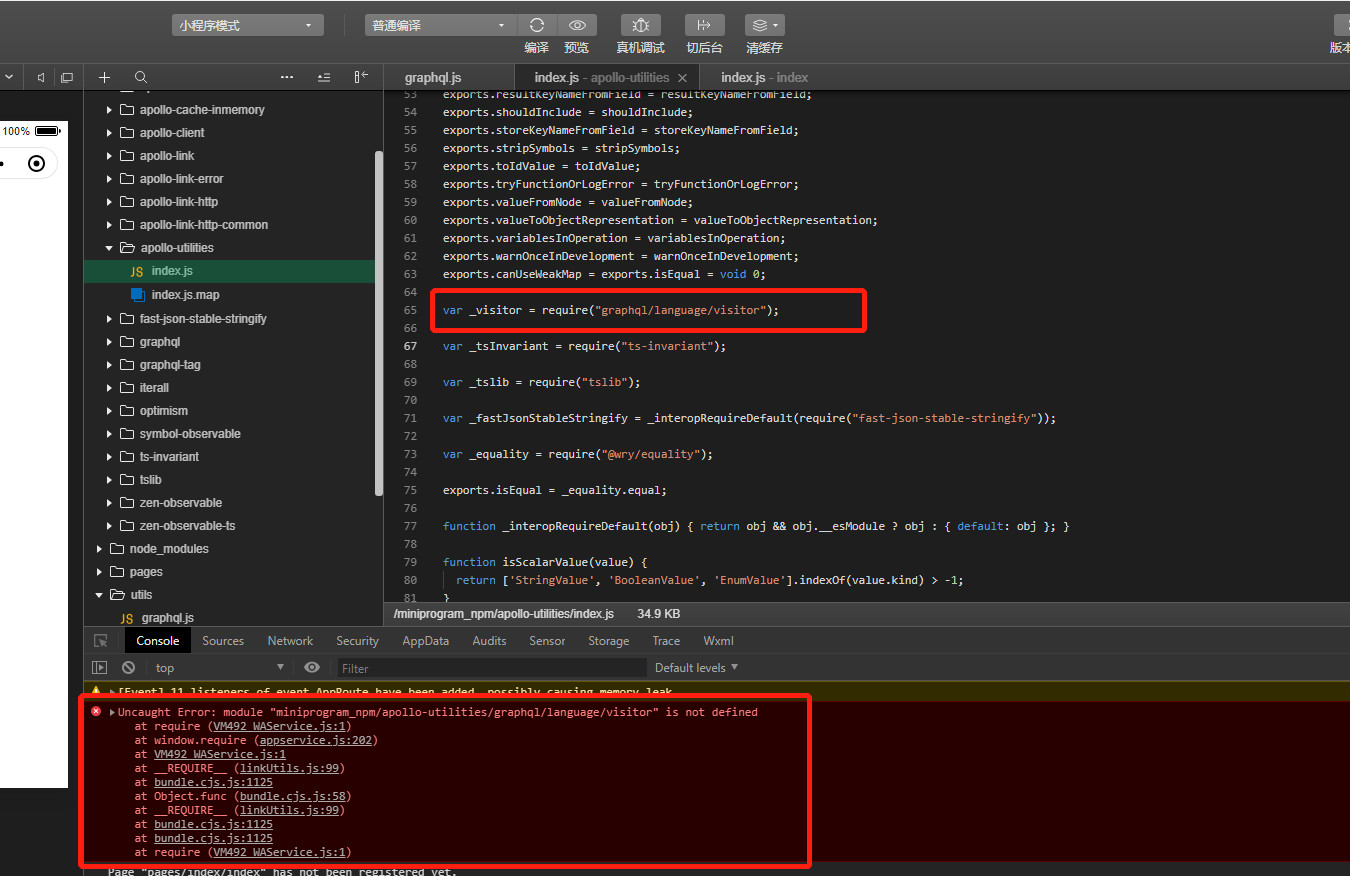Viewport: 1350px width, 876px height.
Task: Toggle the console sidebar panel
Action: [99, 668]
